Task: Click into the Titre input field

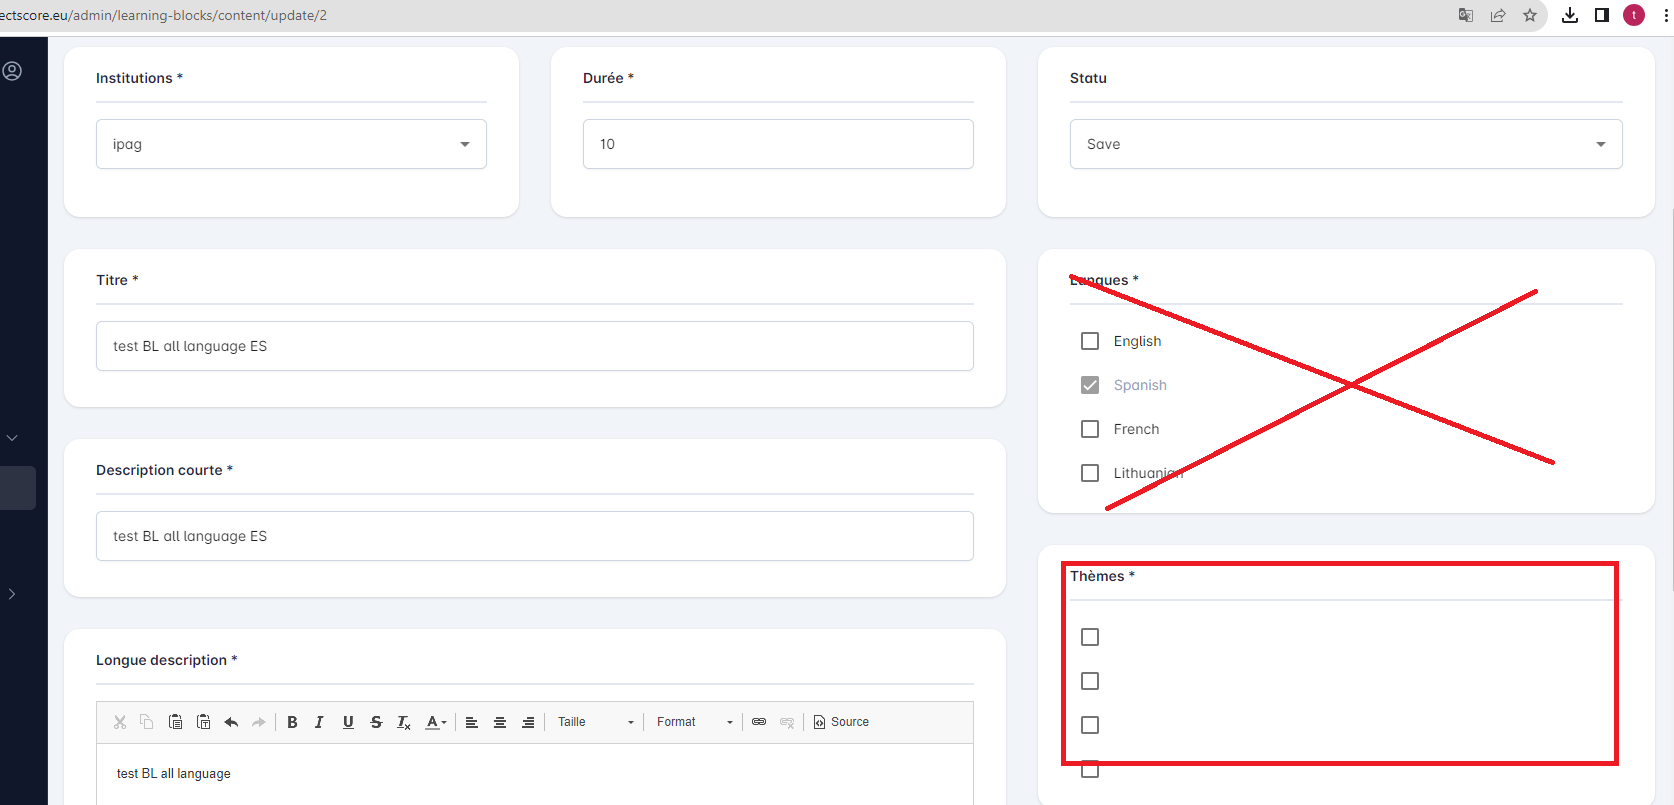Action: (534, 346)
